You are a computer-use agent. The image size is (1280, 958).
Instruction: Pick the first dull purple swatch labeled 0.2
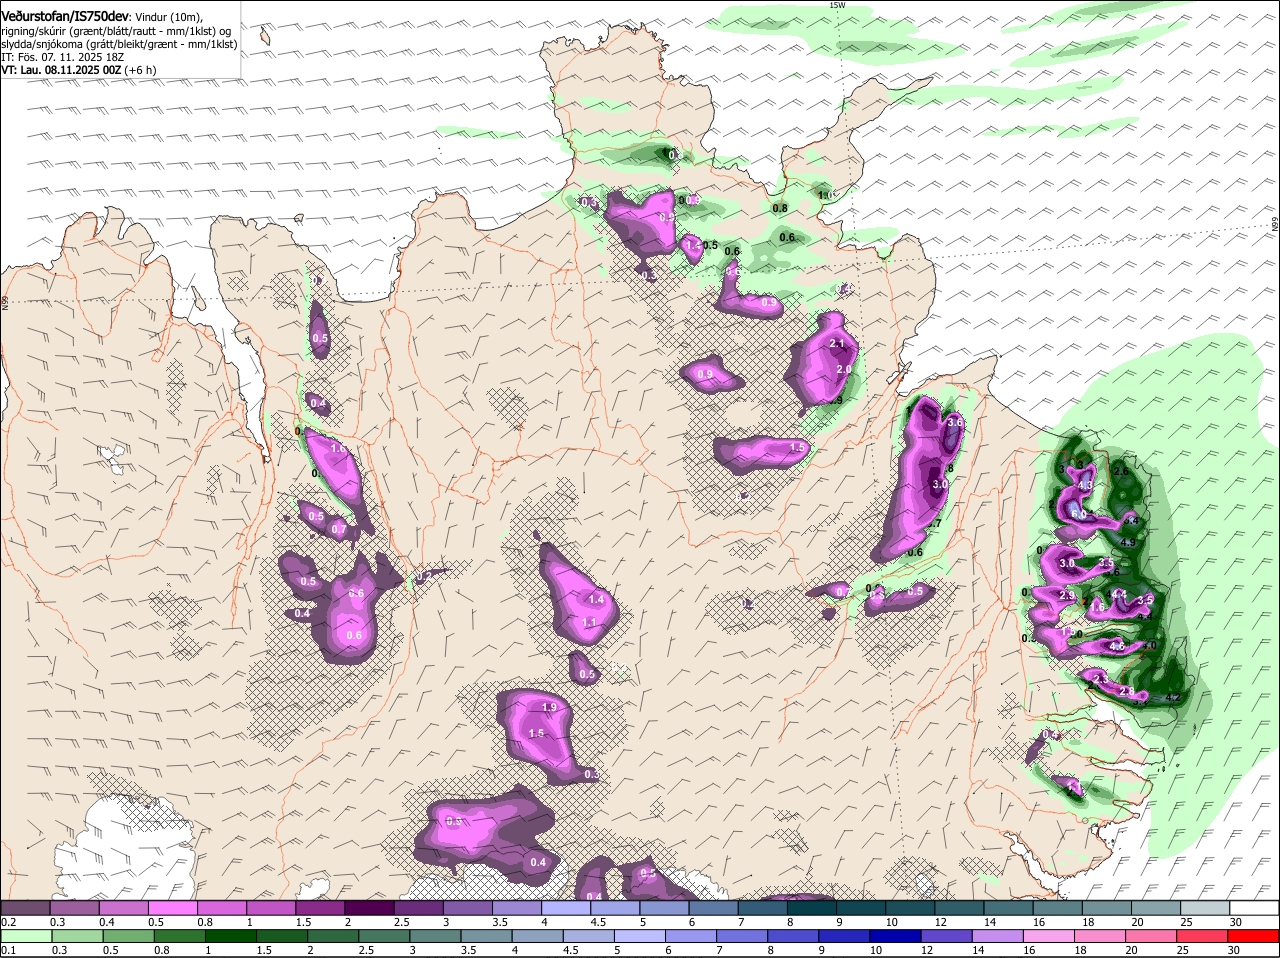point(25,907)
